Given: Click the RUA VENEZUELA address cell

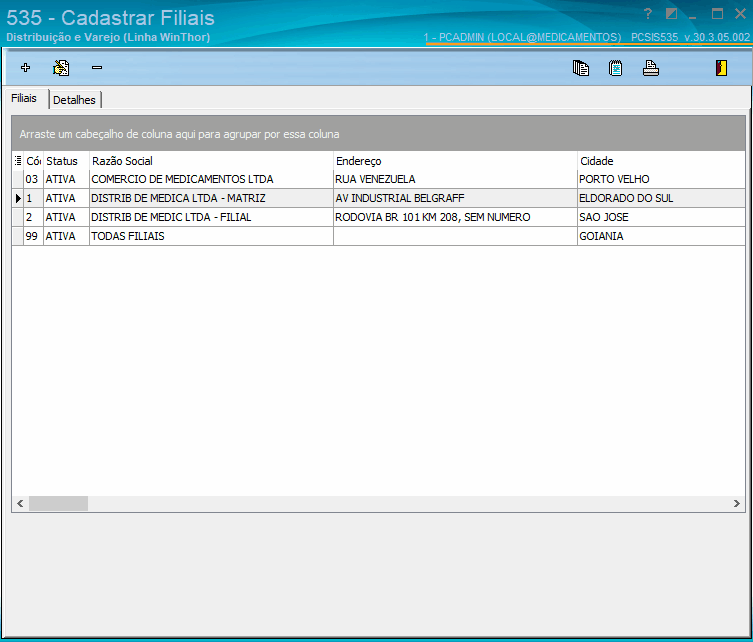Looking at the screenshot, I should [x=455, y=179].
